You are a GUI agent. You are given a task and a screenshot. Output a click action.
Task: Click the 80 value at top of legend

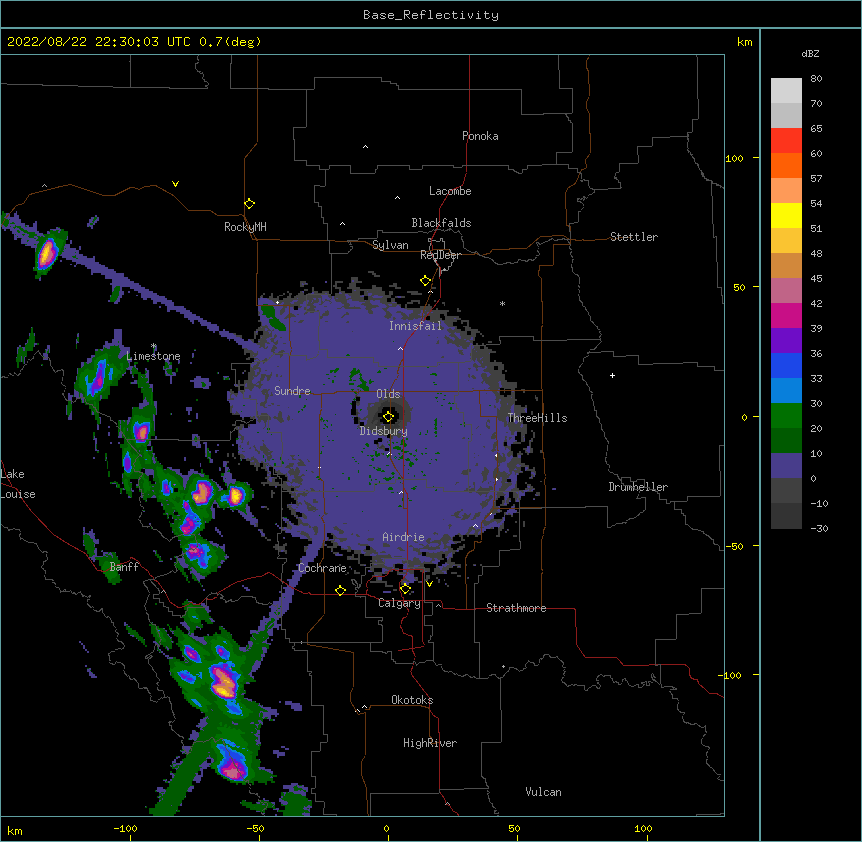tap(816, 79)
